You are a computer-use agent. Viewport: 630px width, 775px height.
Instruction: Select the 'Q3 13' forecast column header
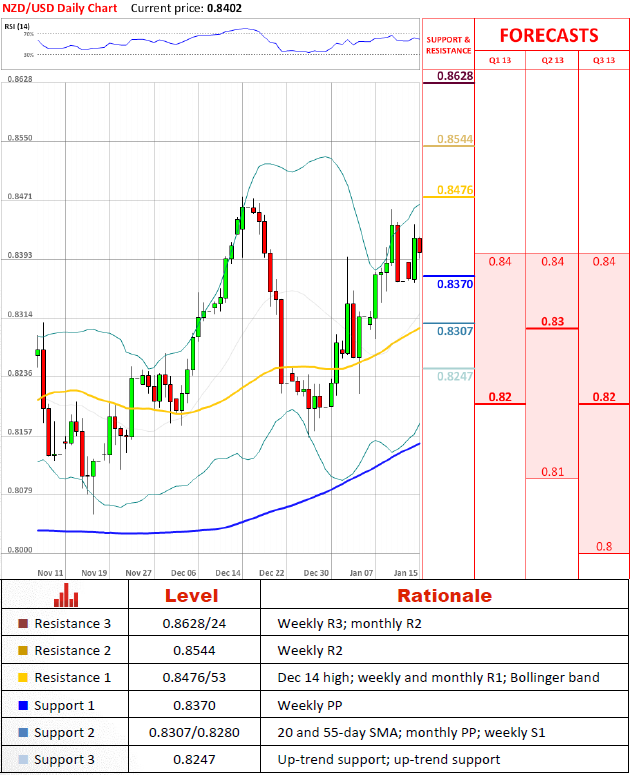click(604, 60)
